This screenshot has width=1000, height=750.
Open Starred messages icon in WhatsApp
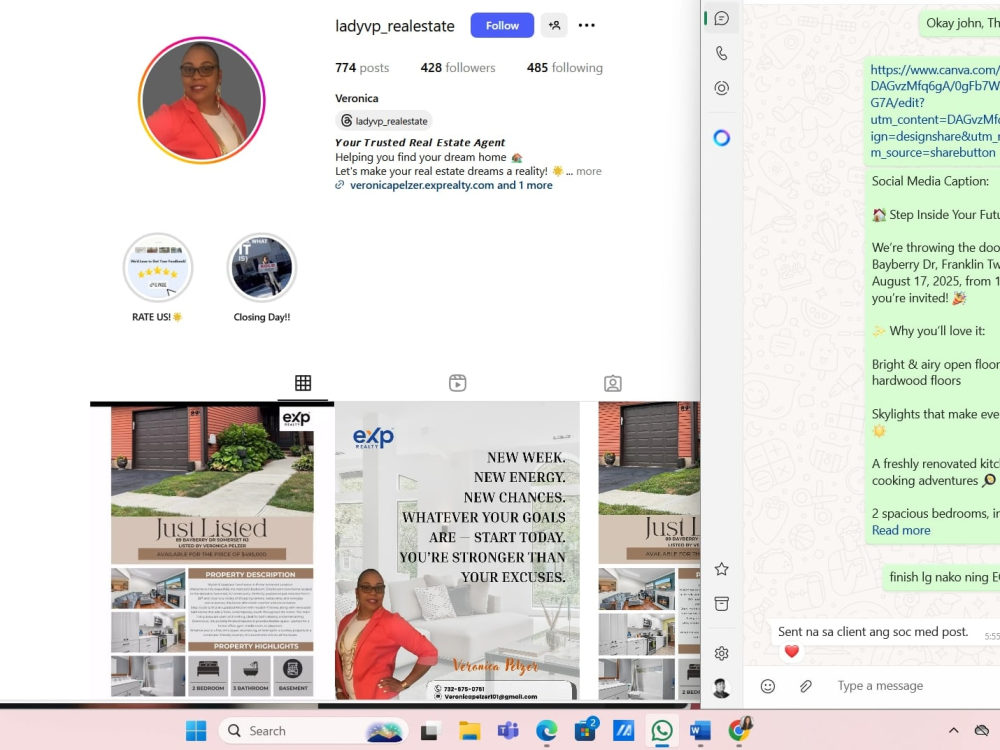click(721, 569)
